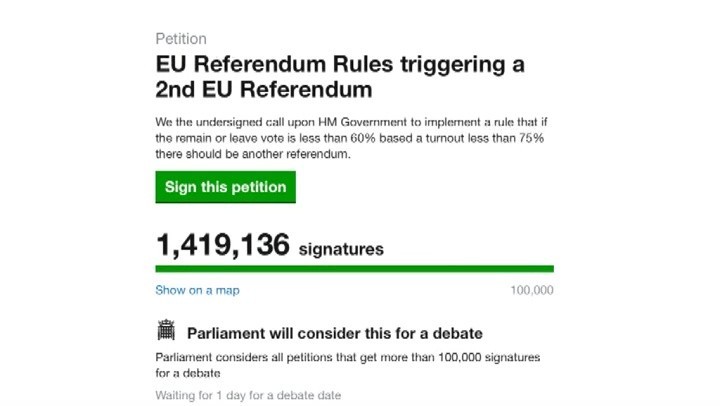The width and height of the screenshot is (720, 406).
Task: Click the green Sign this petition button
Action: tap(225, 187)
